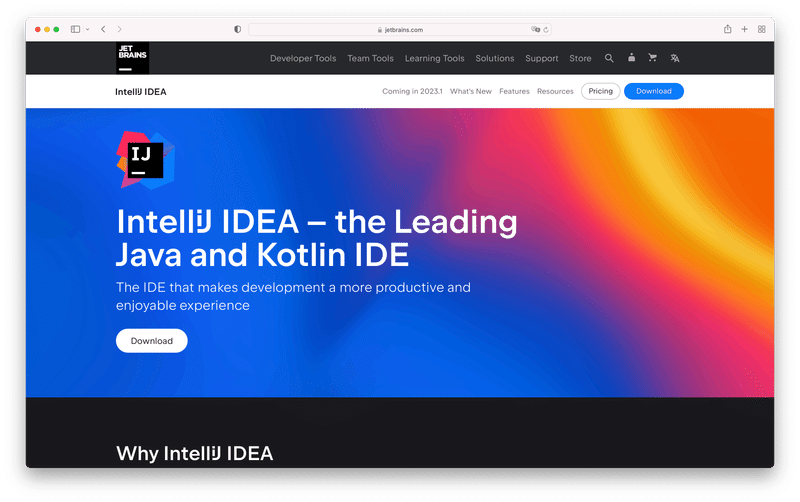800x502 pixels.
Task: Open a new tab with the plus icon
Action: coord(744,30)
